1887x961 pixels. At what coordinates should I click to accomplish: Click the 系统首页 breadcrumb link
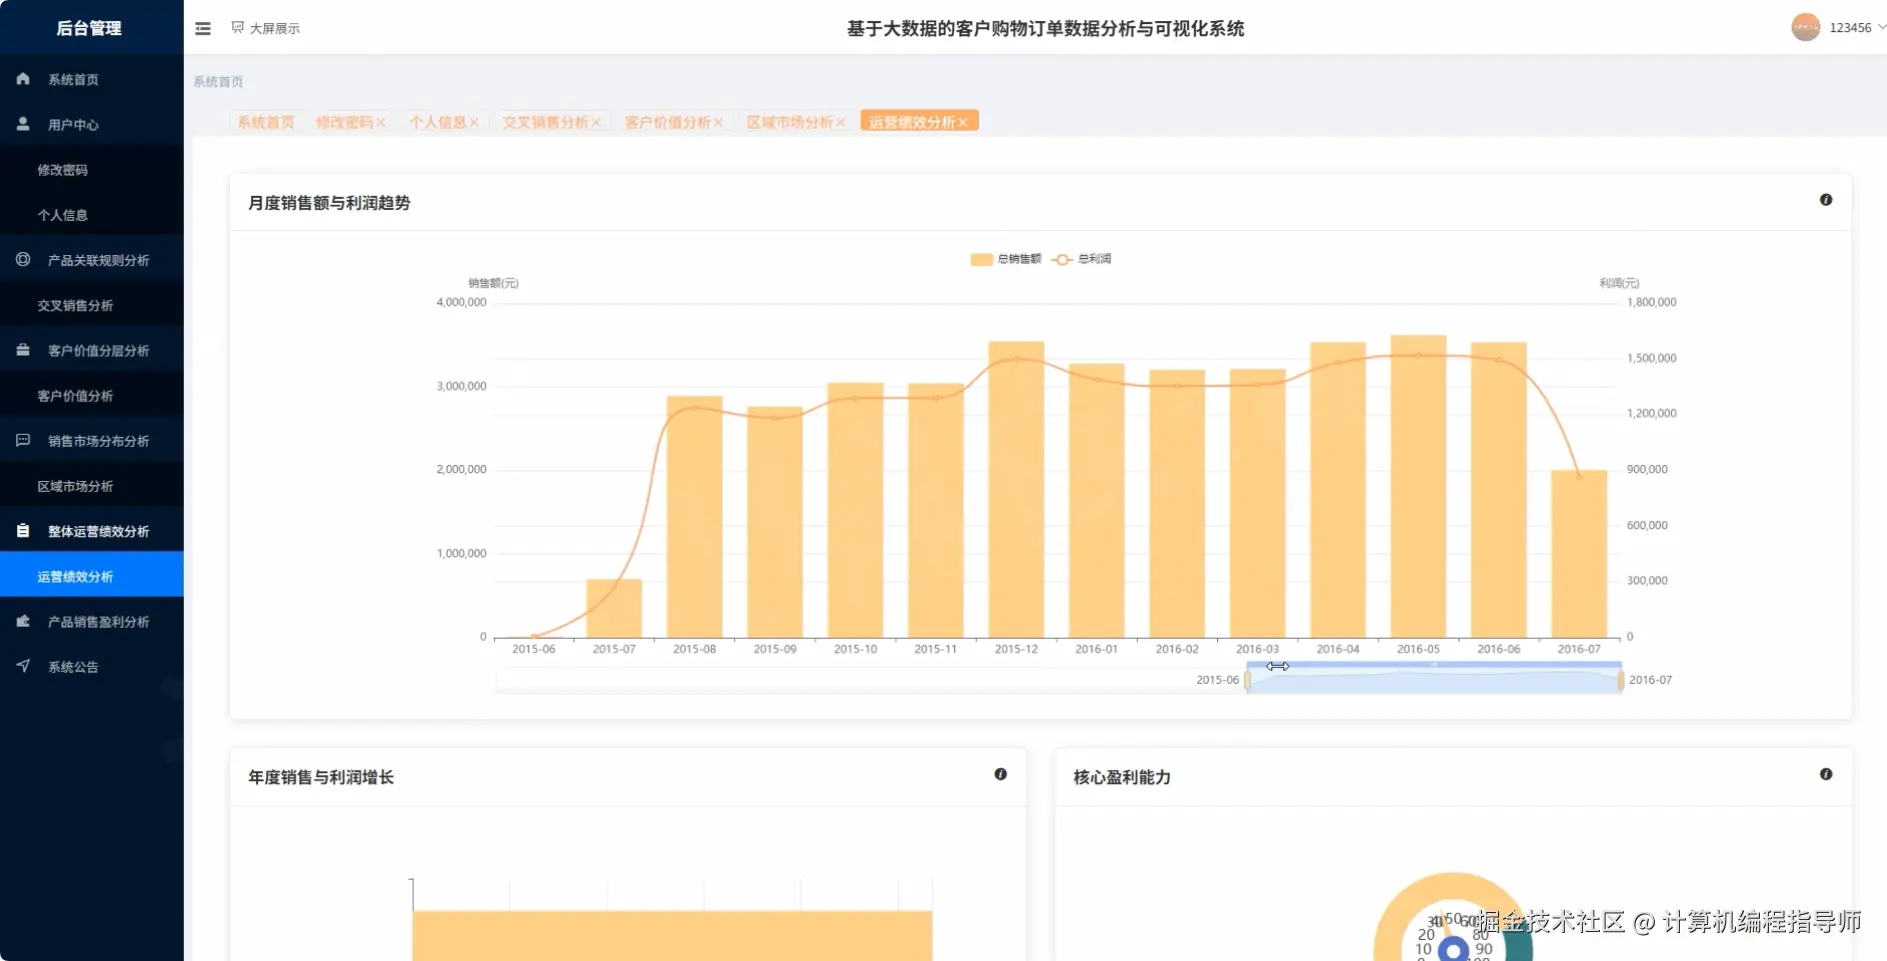point(218,82)
